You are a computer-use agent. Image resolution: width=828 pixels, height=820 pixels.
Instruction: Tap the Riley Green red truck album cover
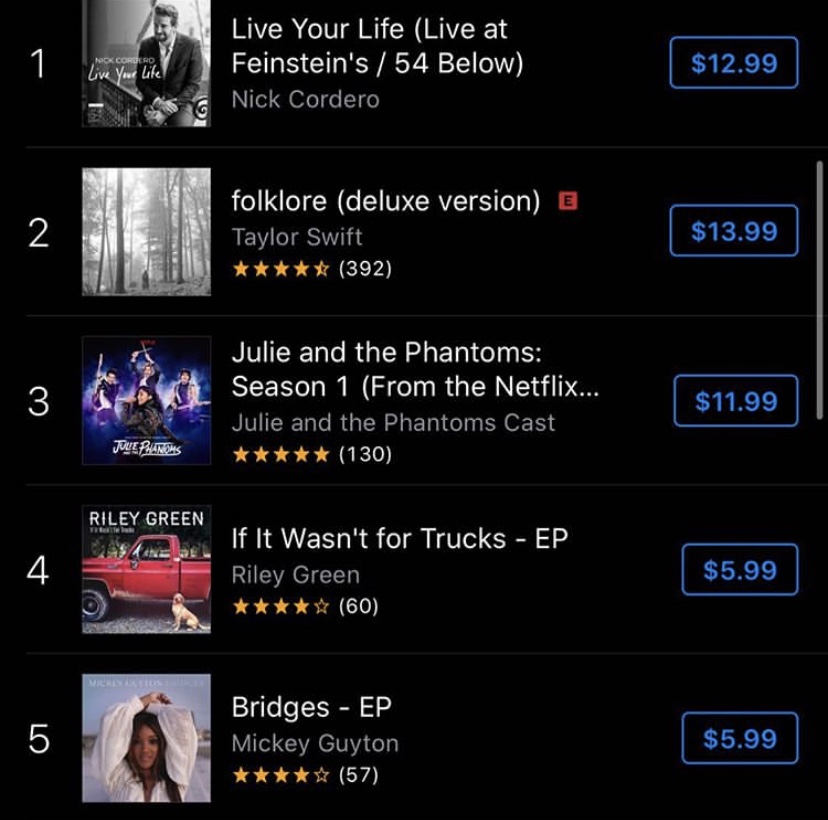(x=146, y=569)
